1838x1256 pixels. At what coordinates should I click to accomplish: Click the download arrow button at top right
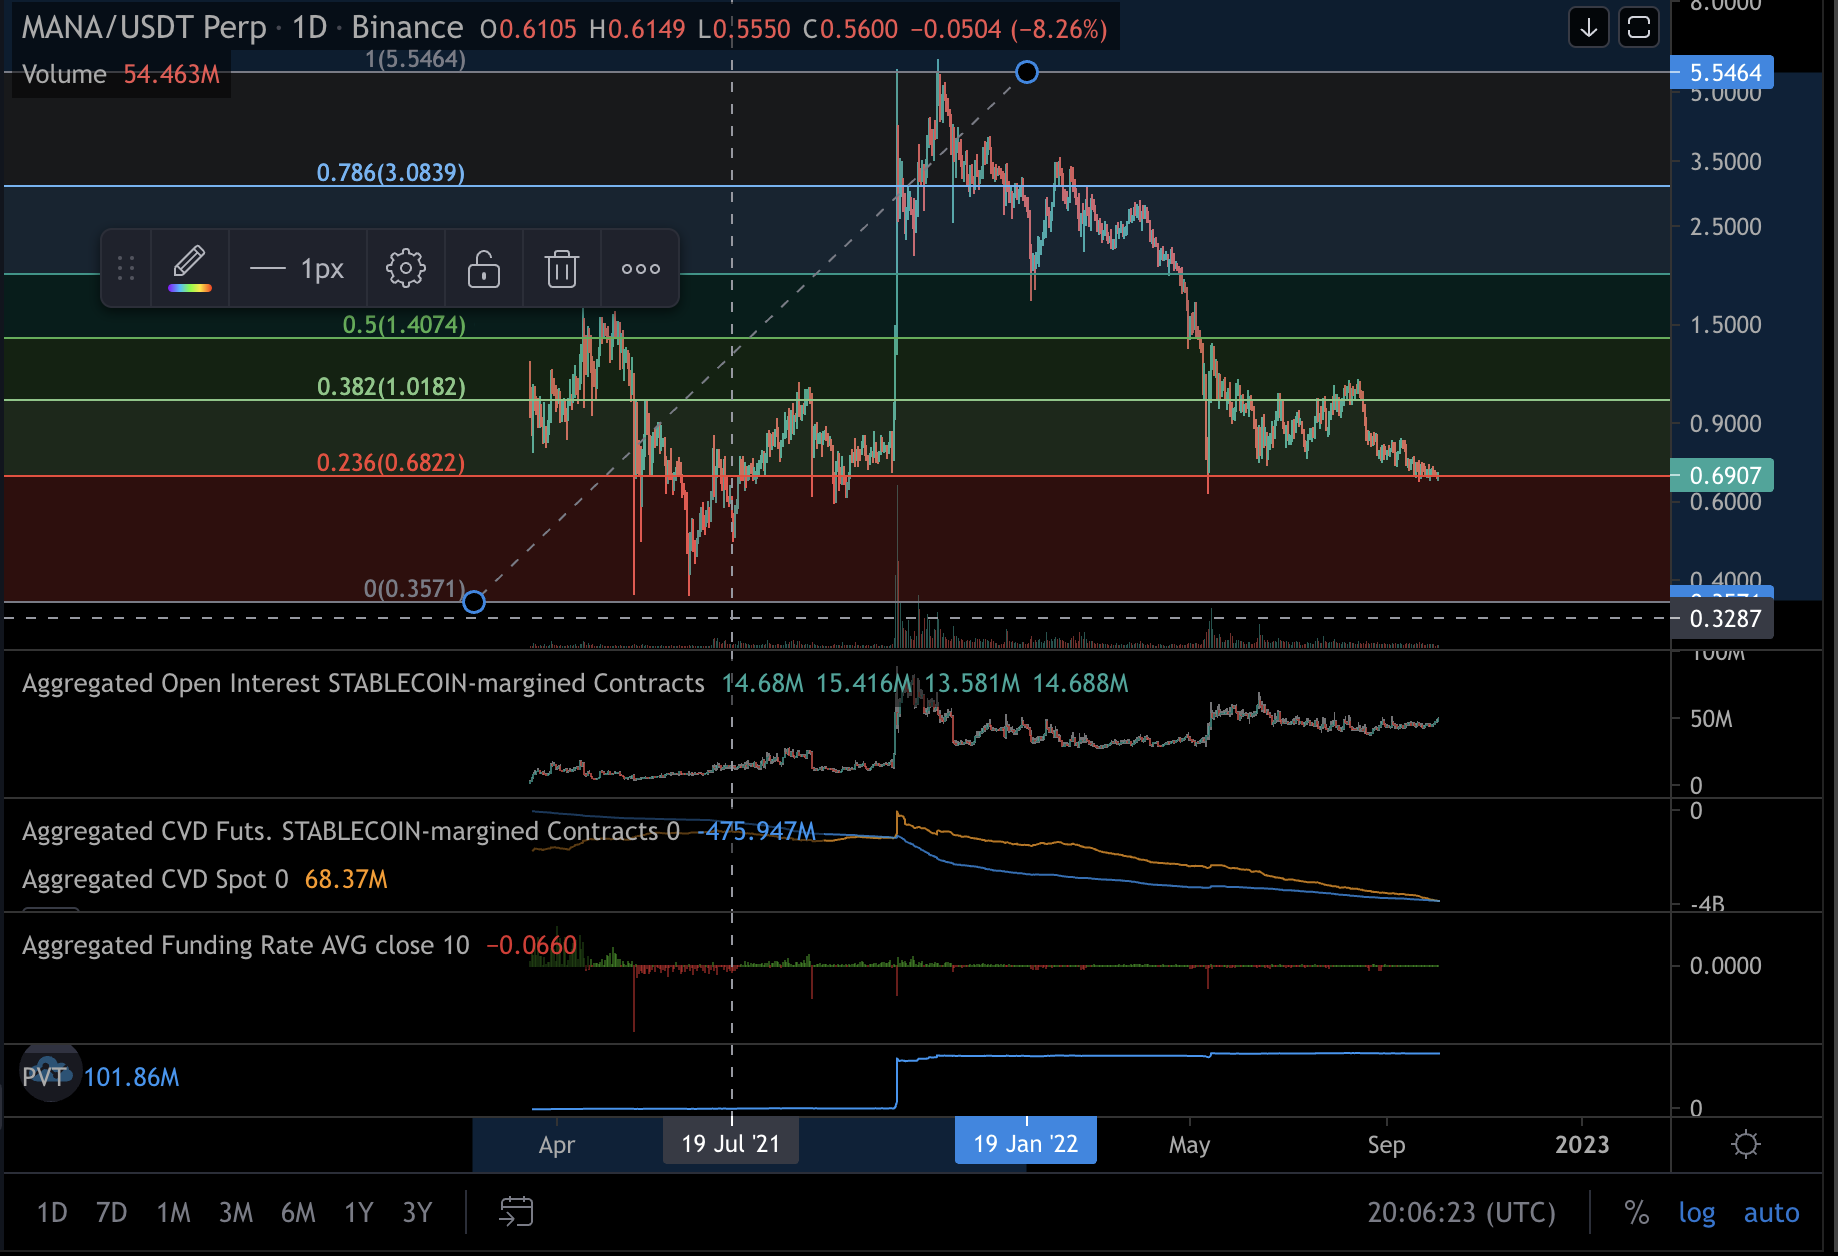pyautogui.click(x=1588, y=28)
